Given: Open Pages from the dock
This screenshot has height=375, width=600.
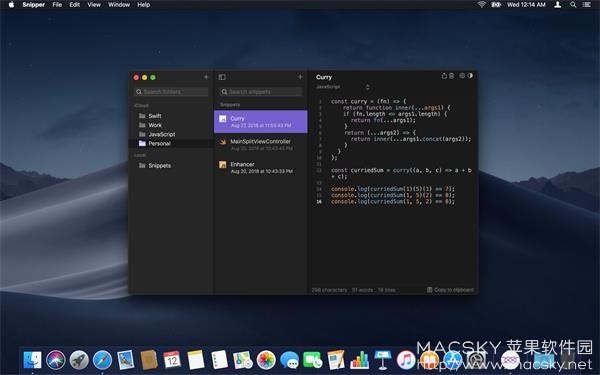Looking at the screenshot, I should pos(336,360).
